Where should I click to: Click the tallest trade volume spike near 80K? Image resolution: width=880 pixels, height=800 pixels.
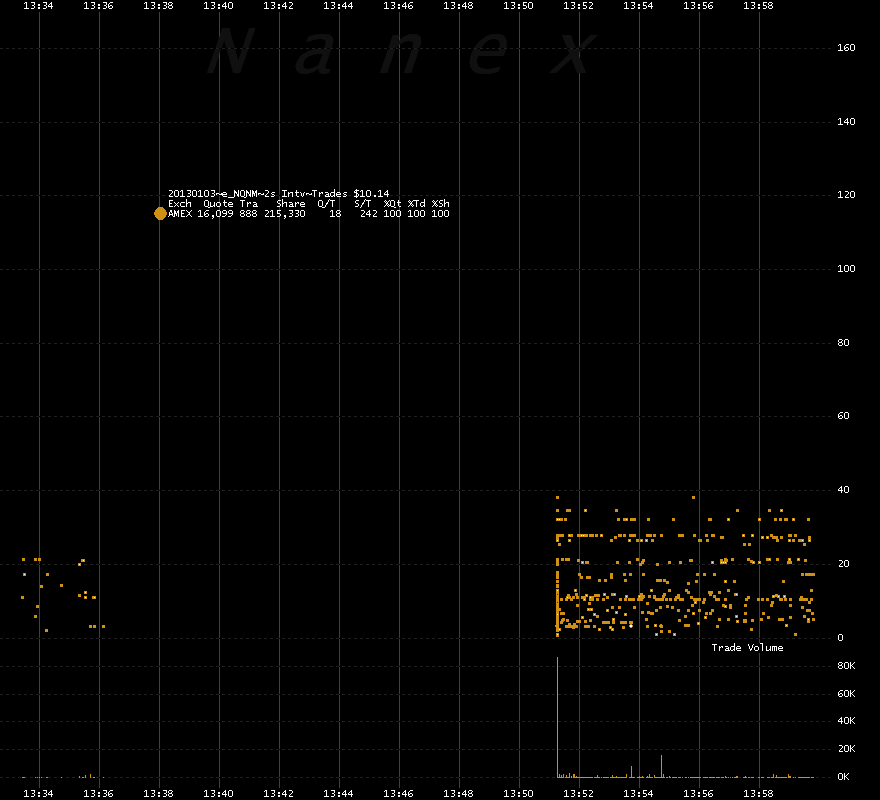[x=557, y=717]
